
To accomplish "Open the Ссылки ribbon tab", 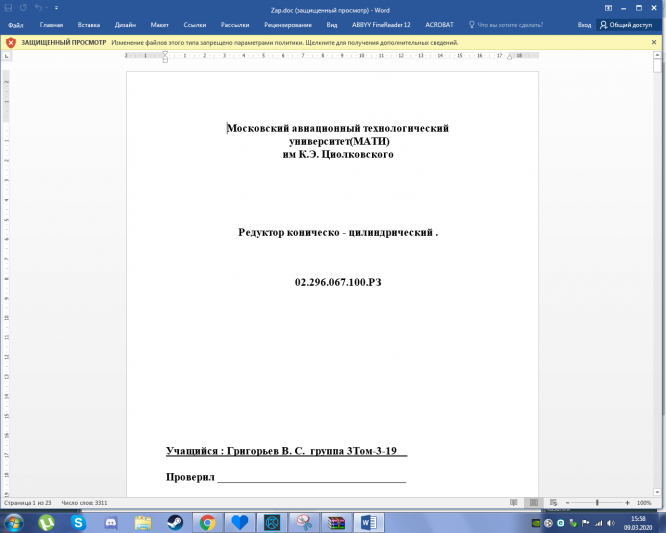I will pos(195,25).
